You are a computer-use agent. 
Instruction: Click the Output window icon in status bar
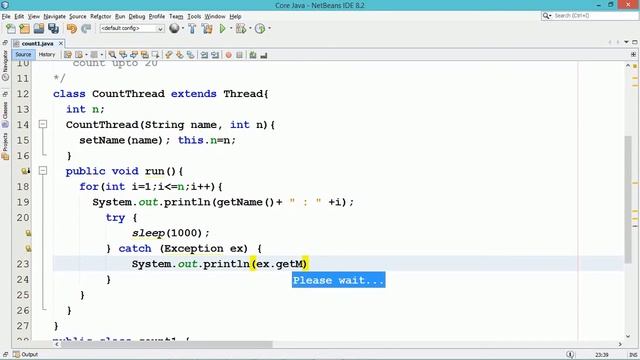pos(16,354)
